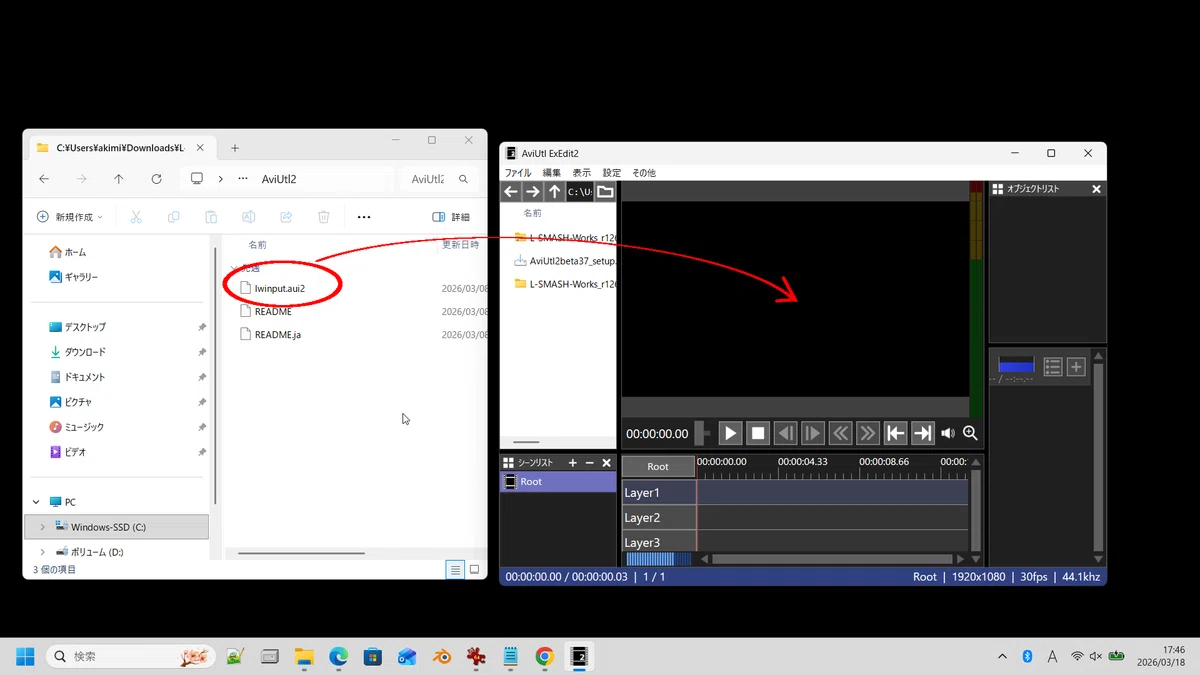
Task: Step forward one frame in AviUtl
Action: (x=813, y=433)
